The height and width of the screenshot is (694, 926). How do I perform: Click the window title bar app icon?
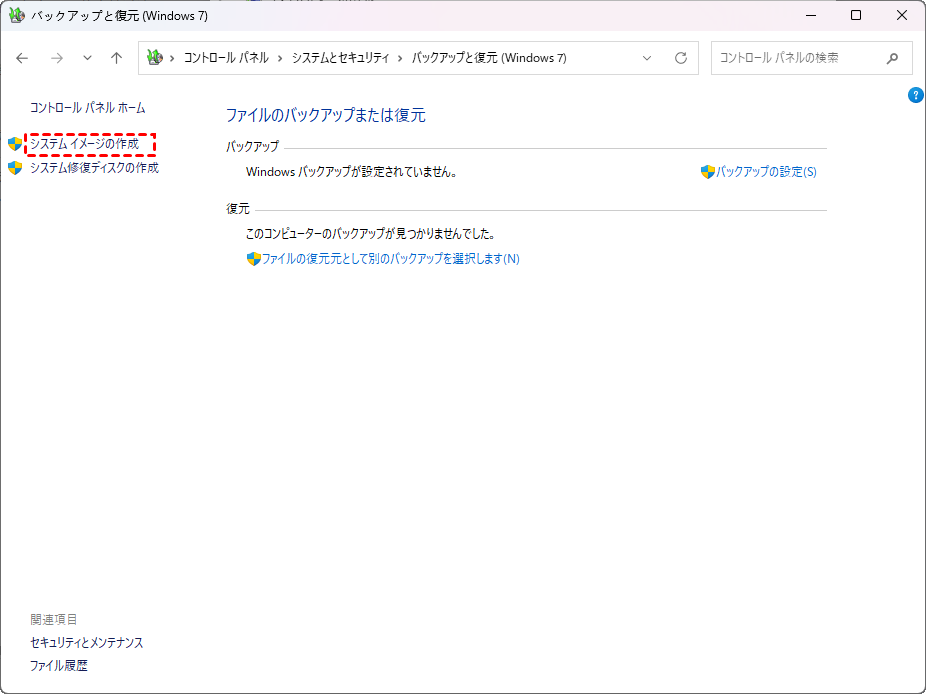pyautogui.click(x=16, y=15)
